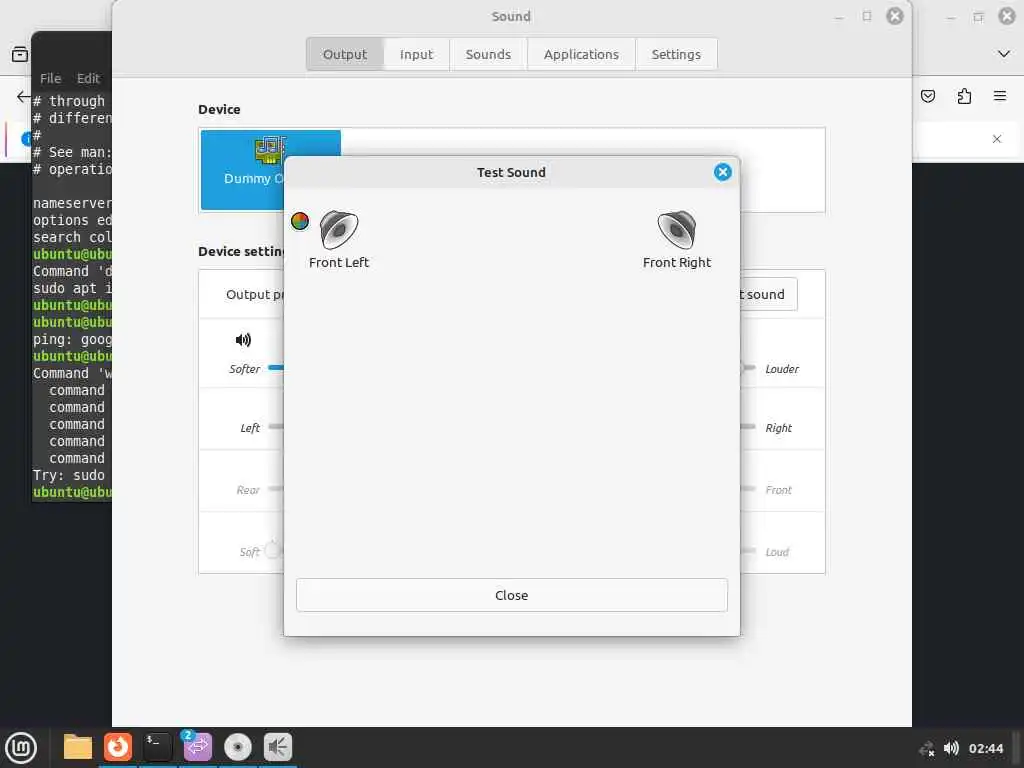The width and height of the screenshot is (1024, 768).
Task: Click the fade slider near Front
Action: [x=748, y=488]
